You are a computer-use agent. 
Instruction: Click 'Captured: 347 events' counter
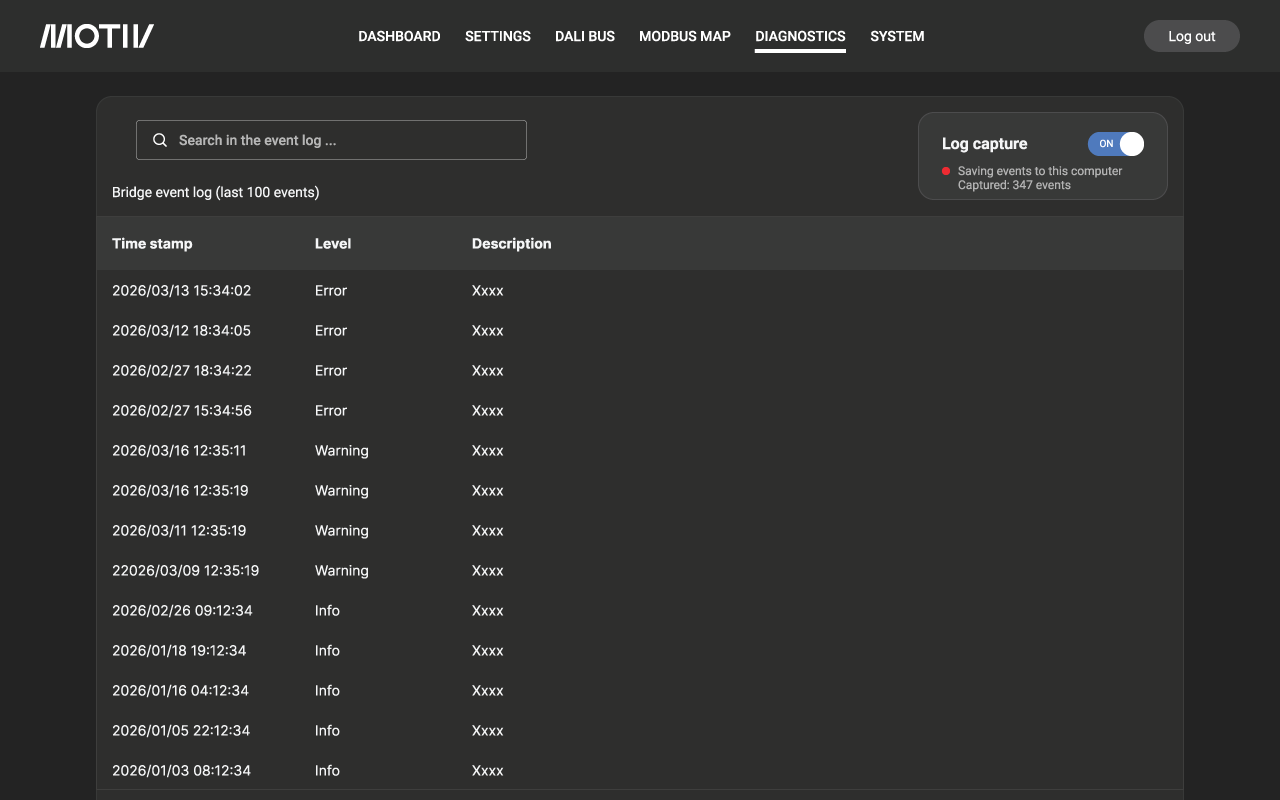[x=1014, y=185]
